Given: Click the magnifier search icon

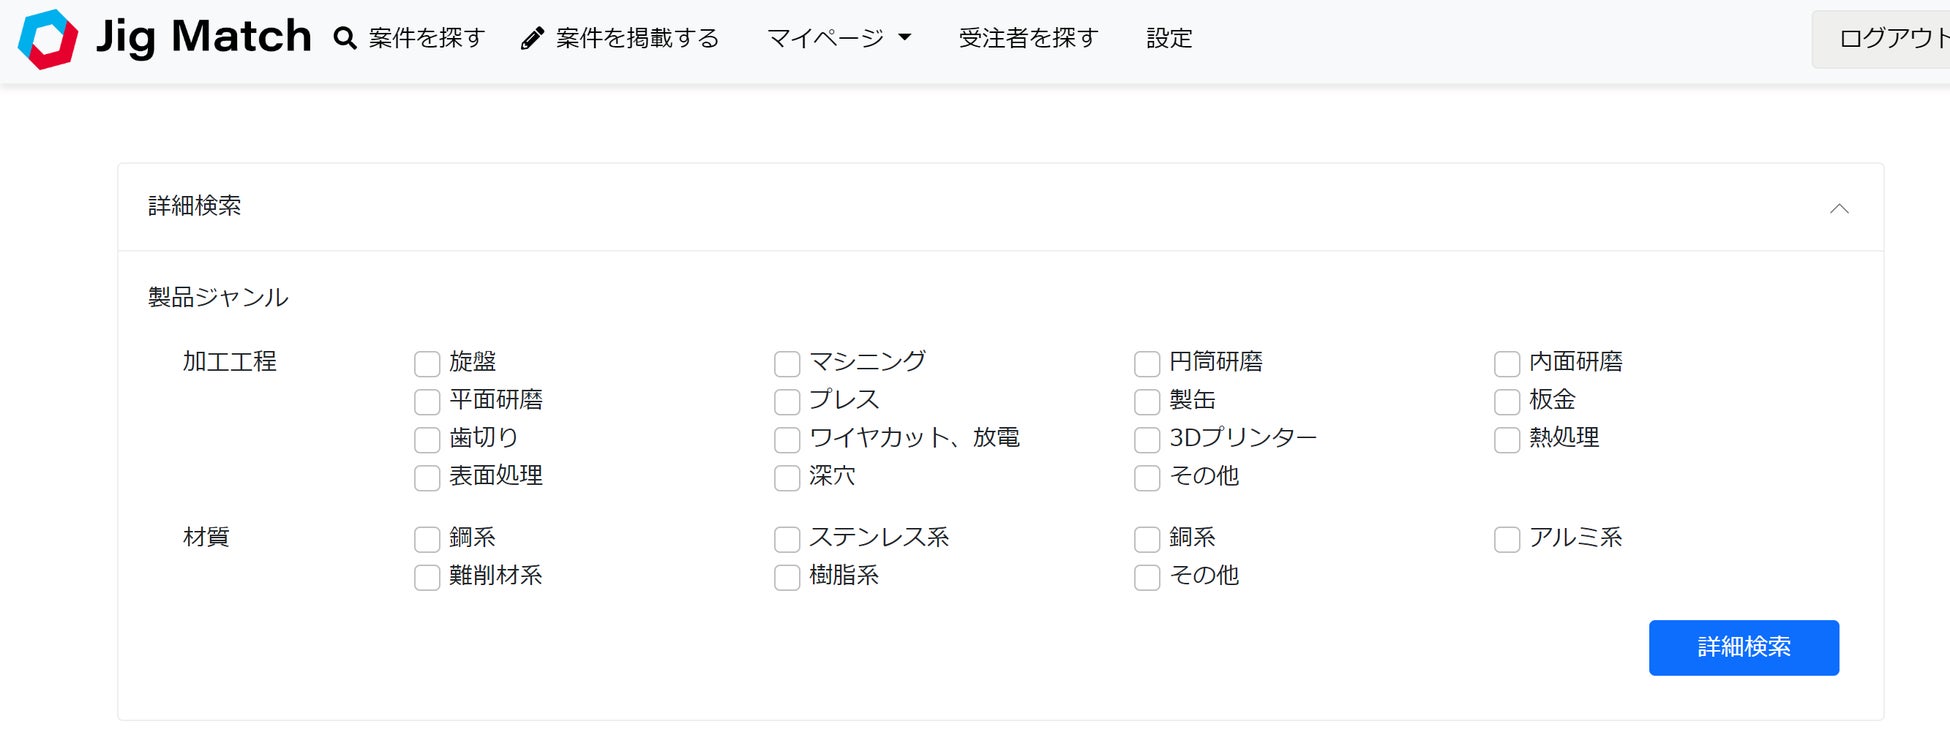Looking at the screenshot, I should click(x=345, y=39).
